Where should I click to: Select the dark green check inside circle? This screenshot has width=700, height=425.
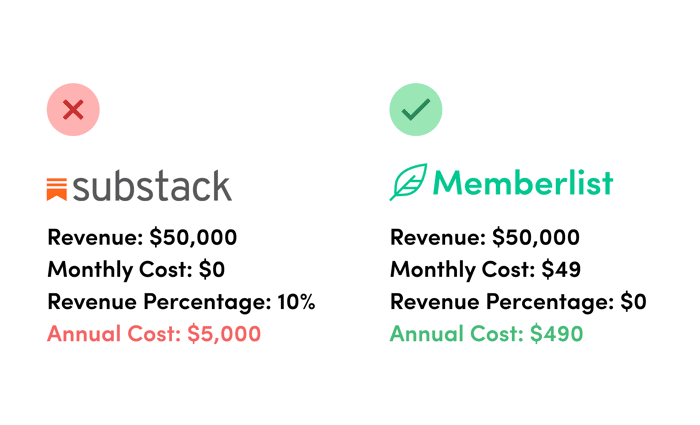coord(416,109)
